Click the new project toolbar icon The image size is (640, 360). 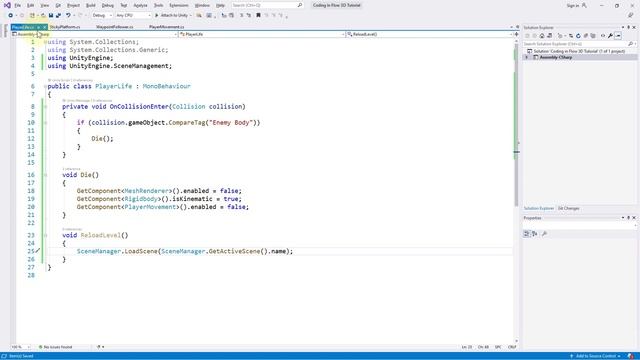click(x=32, y=16)
